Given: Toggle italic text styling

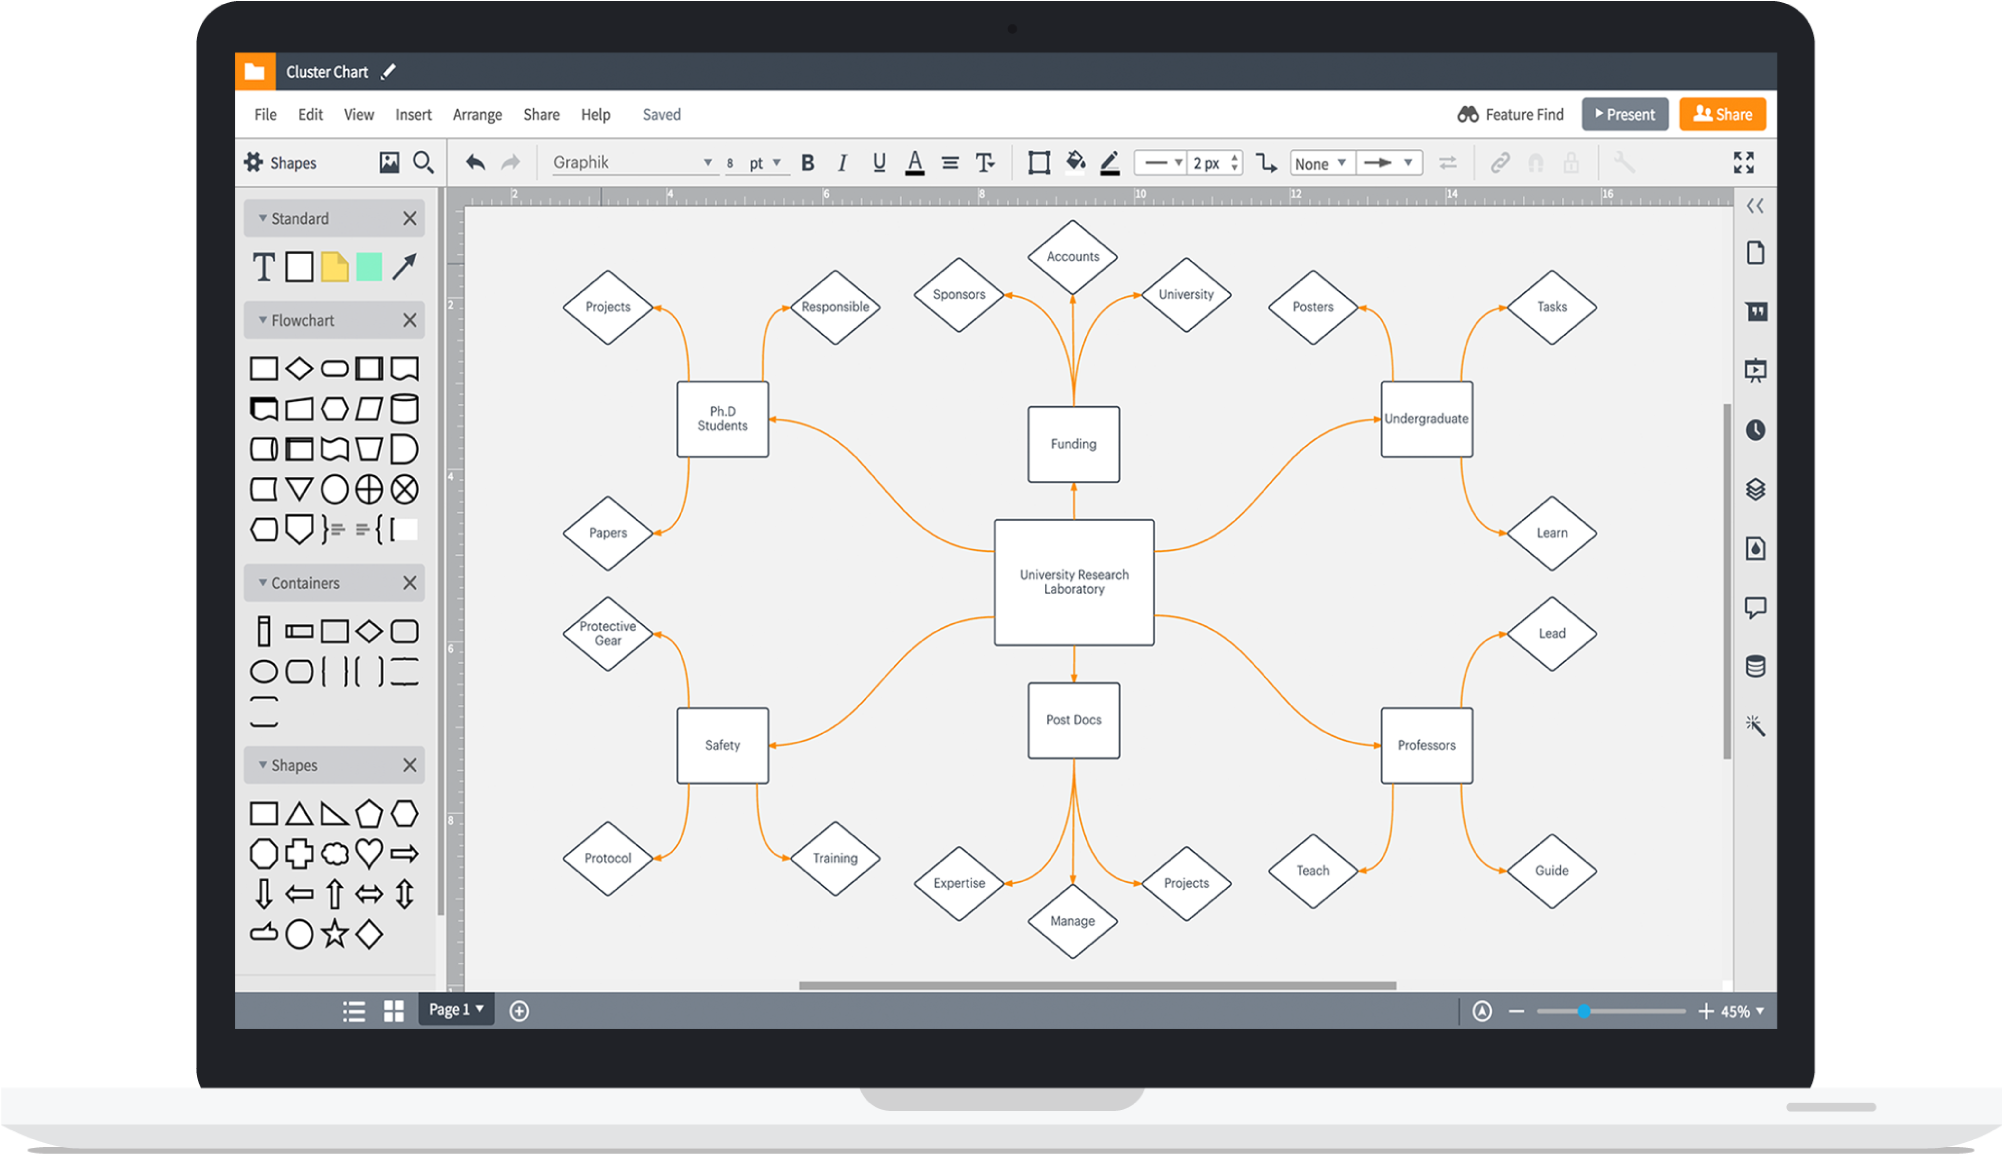Looking at the screenshot, I should coord(843,162).
